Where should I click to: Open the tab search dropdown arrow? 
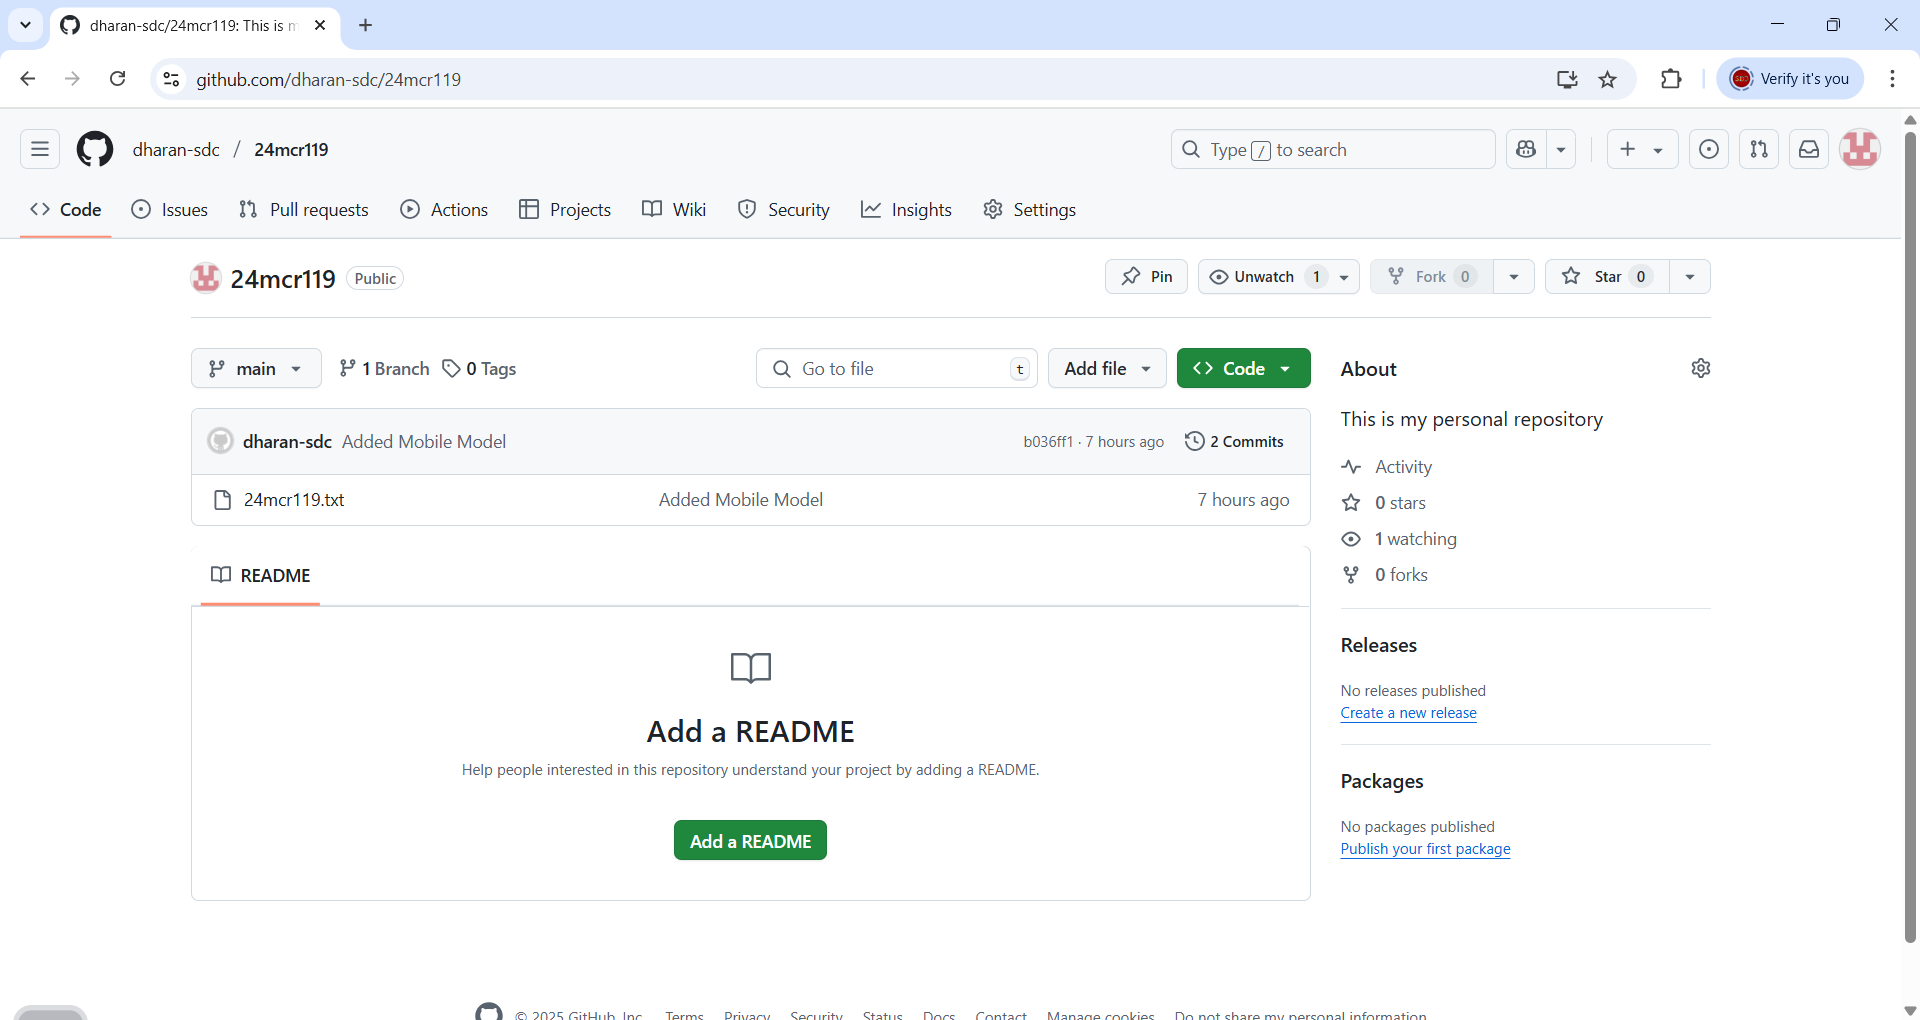[x=25, y=25]
